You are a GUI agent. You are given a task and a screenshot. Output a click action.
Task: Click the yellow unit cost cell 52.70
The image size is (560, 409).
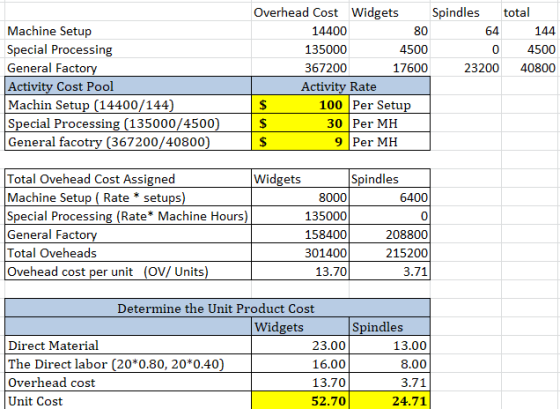point(300,401)
